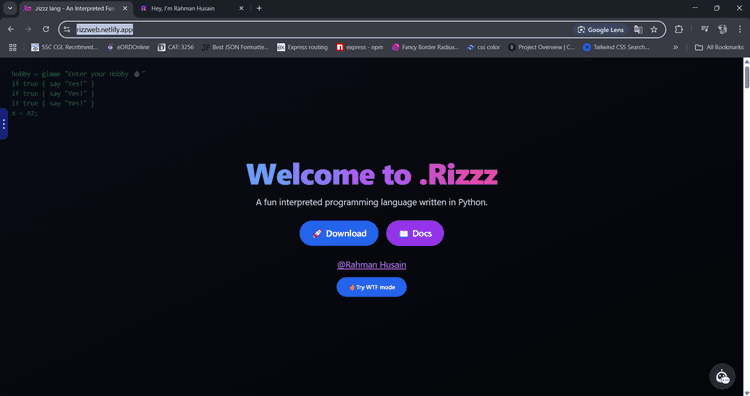Bookmark this page with the star icon

pyautogui.click(x=654, y=30)
